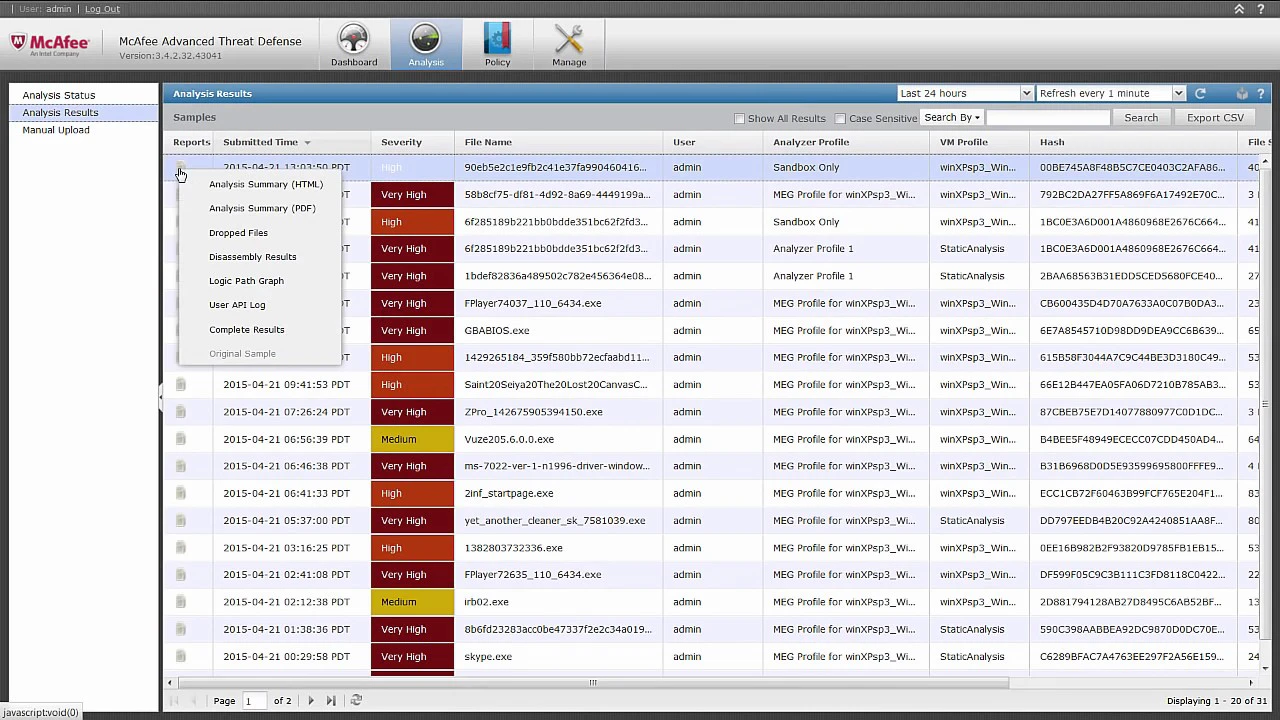The width and height of the screenshot is (1280, 720).
Task: Open reports icon for 8b6fd23283acc0be row
Action: [x=181, y=629]
